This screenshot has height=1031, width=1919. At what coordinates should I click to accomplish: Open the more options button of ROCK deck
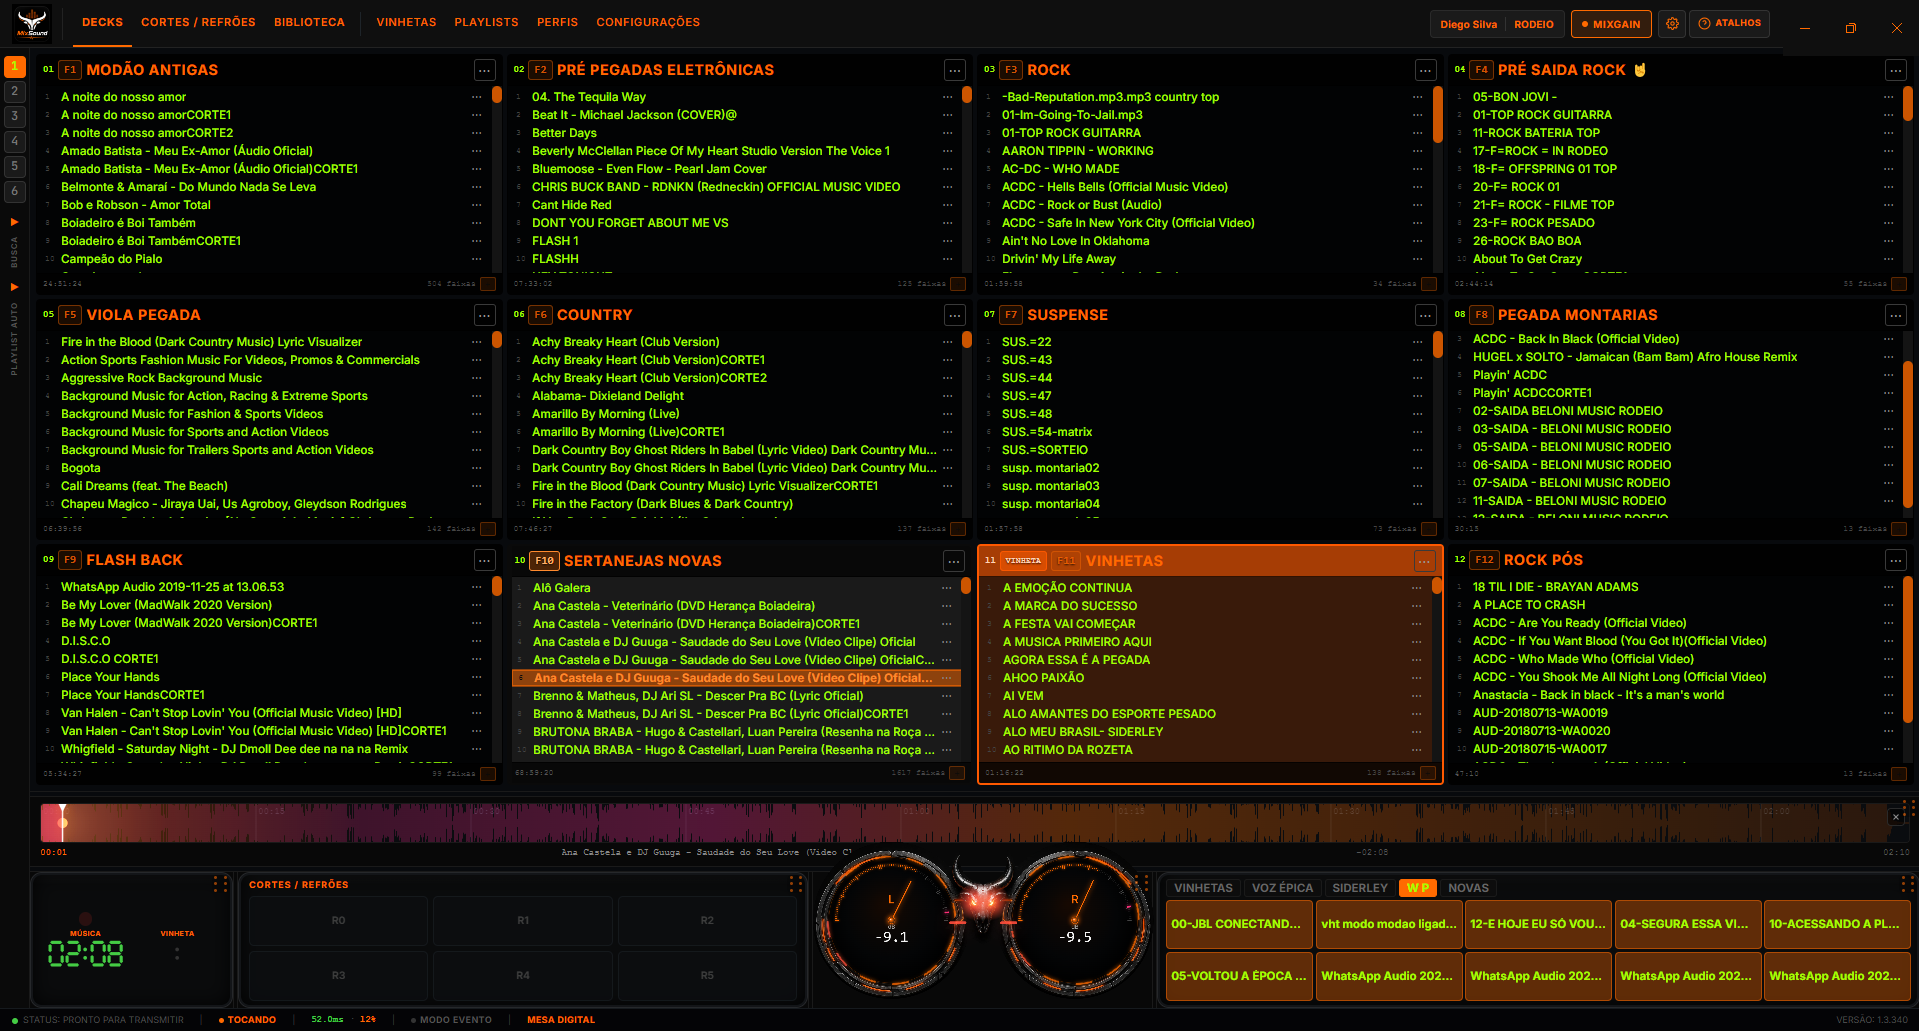click(x=1426, y=70)
